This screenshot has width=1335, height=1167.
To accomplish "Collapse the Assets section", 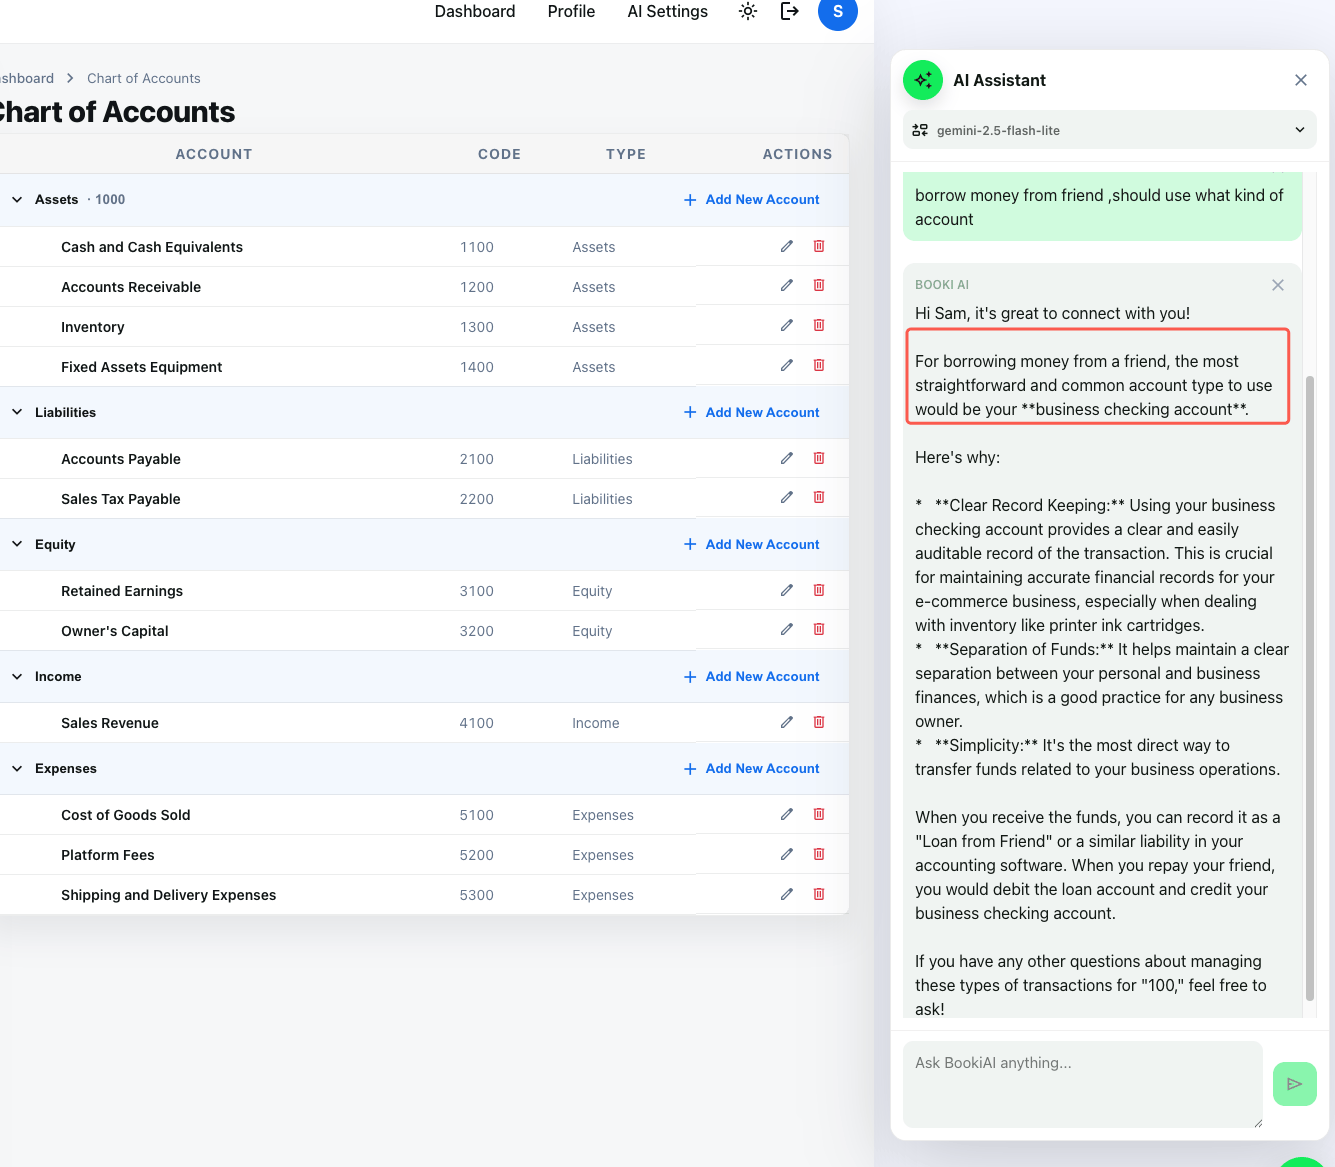I will pos(16,199).
